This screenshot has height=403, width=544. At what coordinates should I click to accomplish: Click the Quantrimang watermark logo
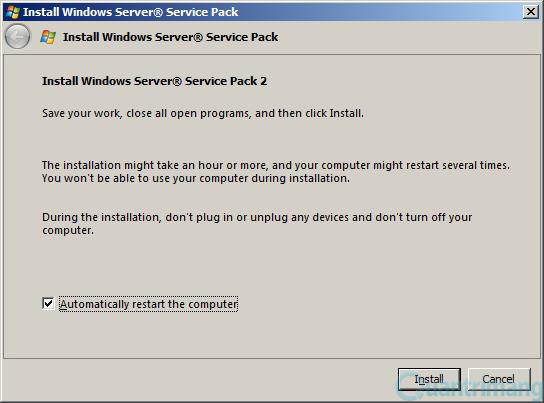470,385
